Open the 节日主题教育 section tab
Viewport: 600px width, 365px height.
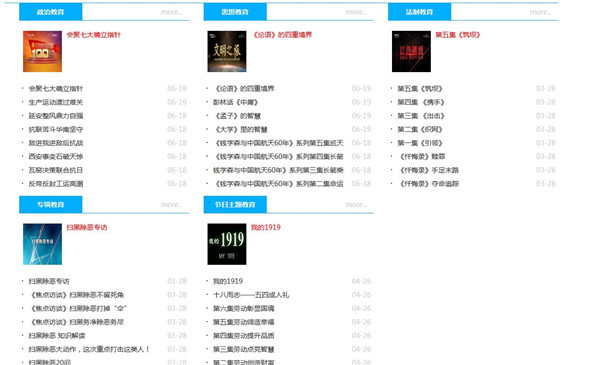pyautogui.click(x=235, y=205)
